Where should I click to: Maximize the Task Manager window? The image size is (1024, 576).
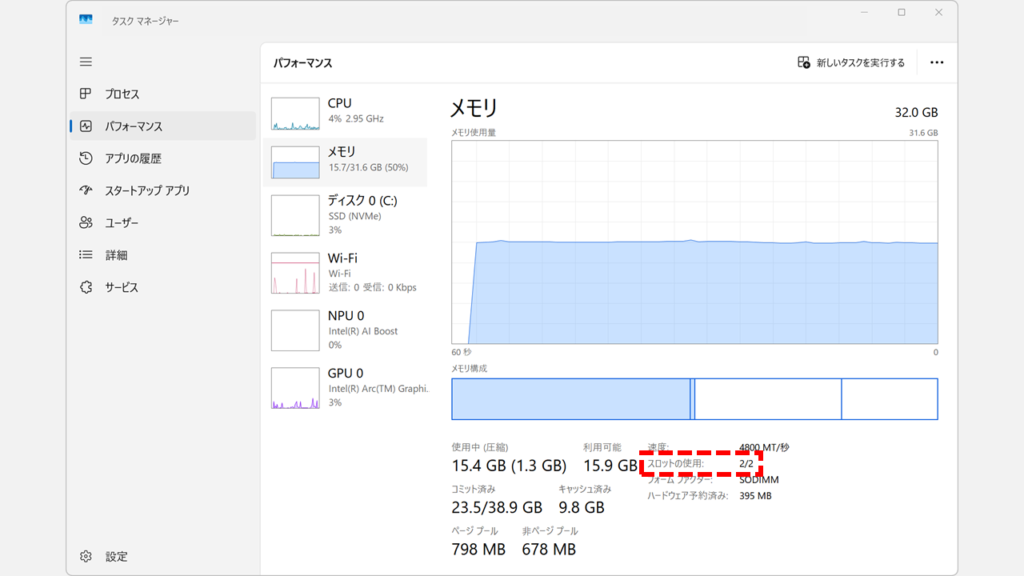[901, 13]
